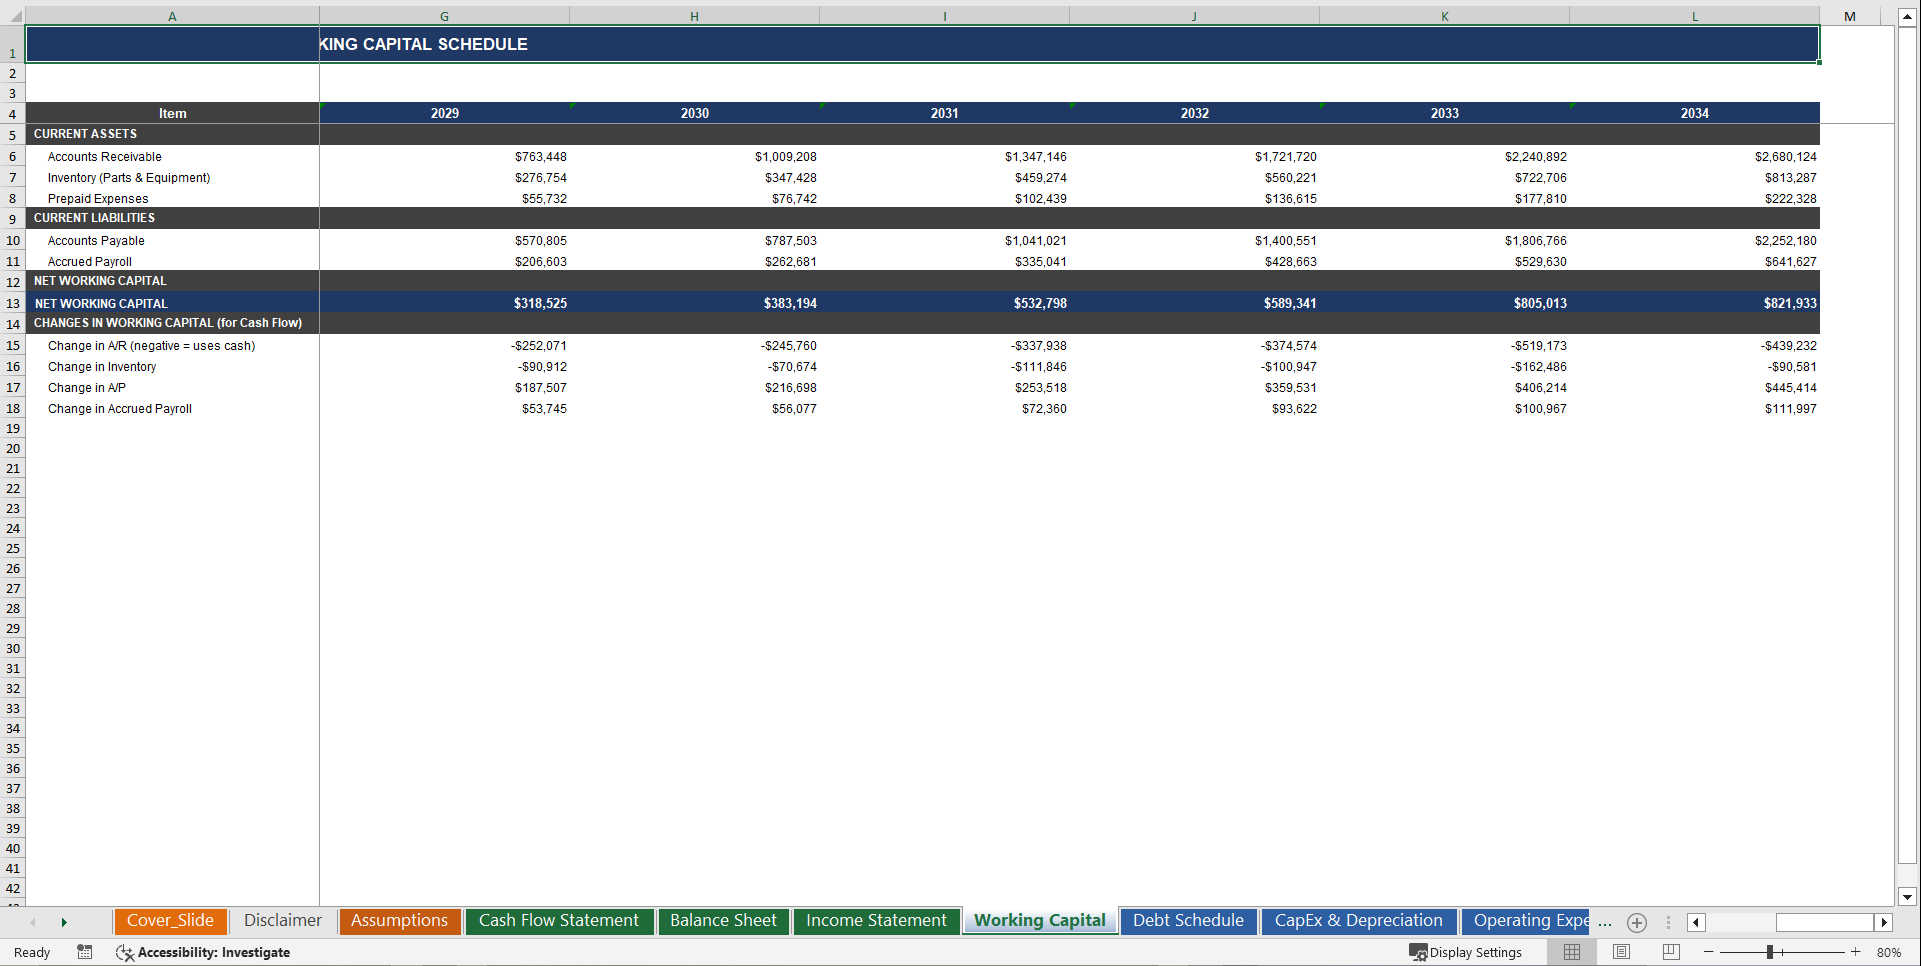Viewport: 1921px width, 966px height.
Task: Click the sheet tab forward navigation arrow
Action: click(x=64, y=922)
